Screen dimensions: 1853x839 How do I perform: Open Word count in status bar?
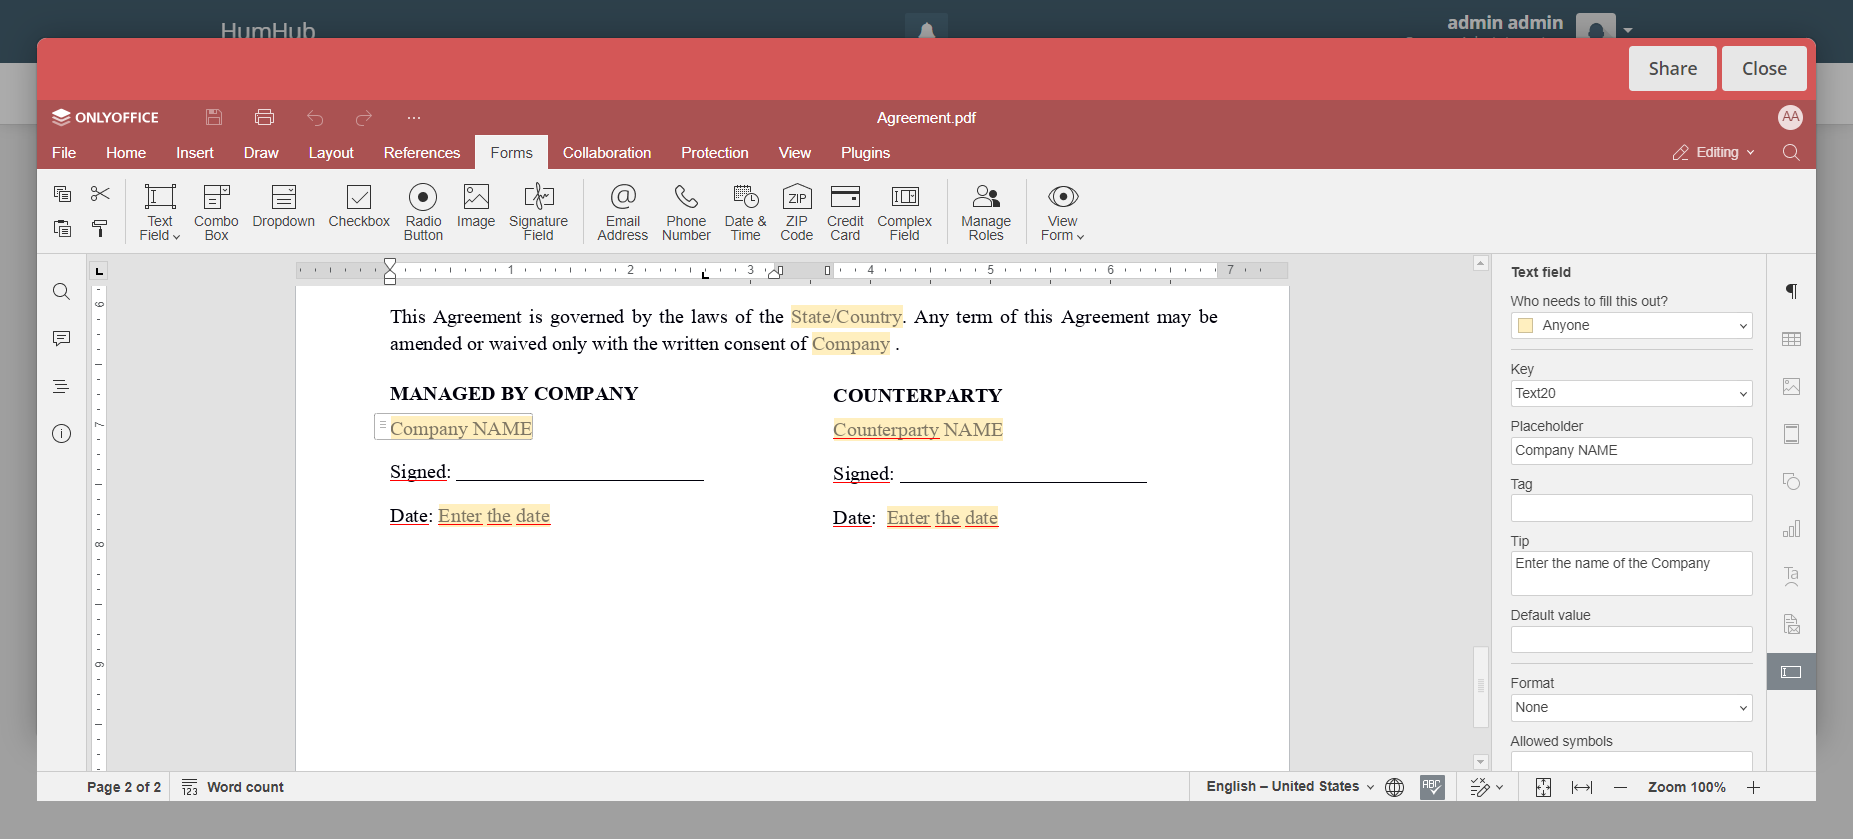[x=233, y=787]
